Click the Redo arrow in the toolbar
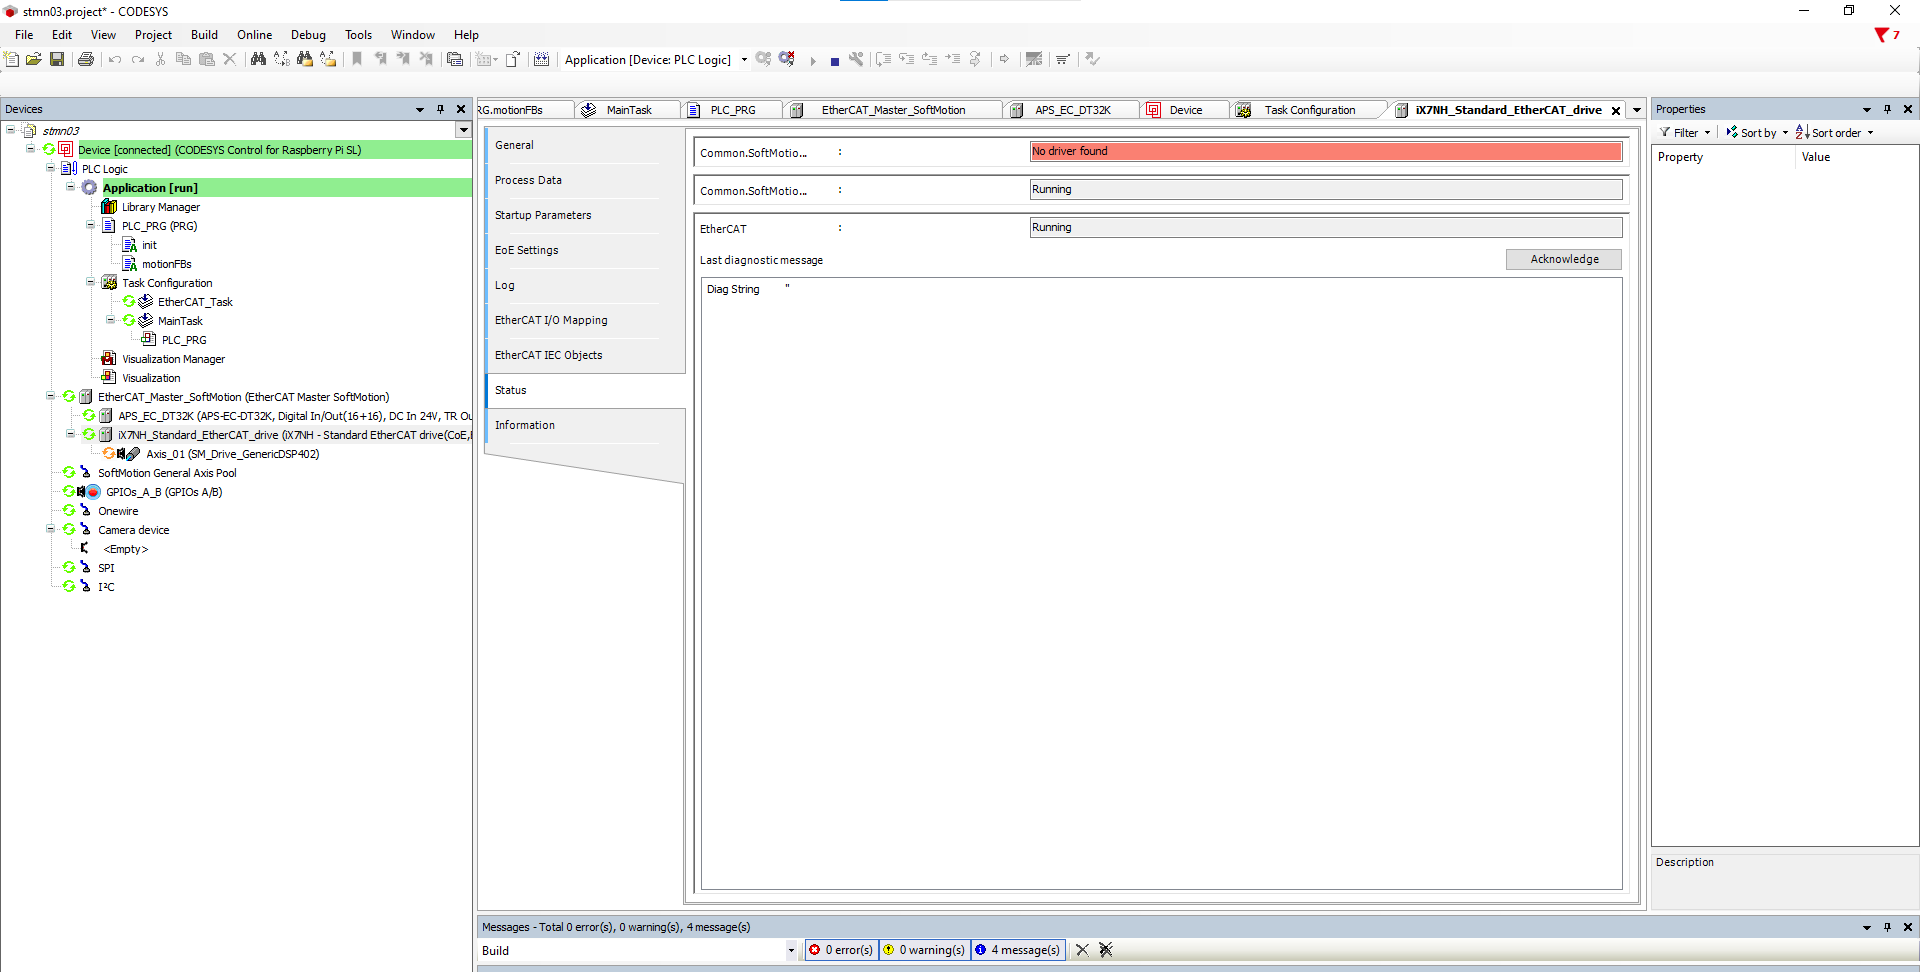 pos(138,59)
